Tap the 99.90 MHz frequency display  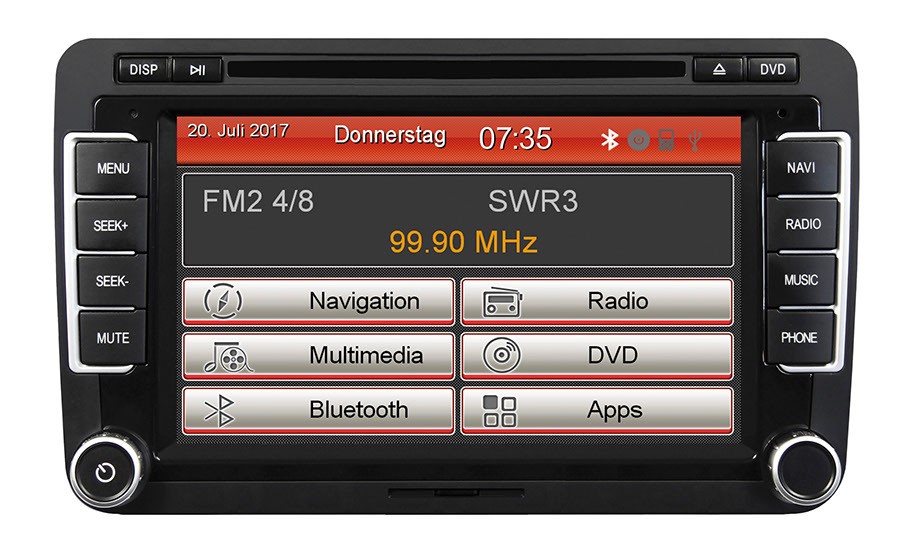(463, 242)
